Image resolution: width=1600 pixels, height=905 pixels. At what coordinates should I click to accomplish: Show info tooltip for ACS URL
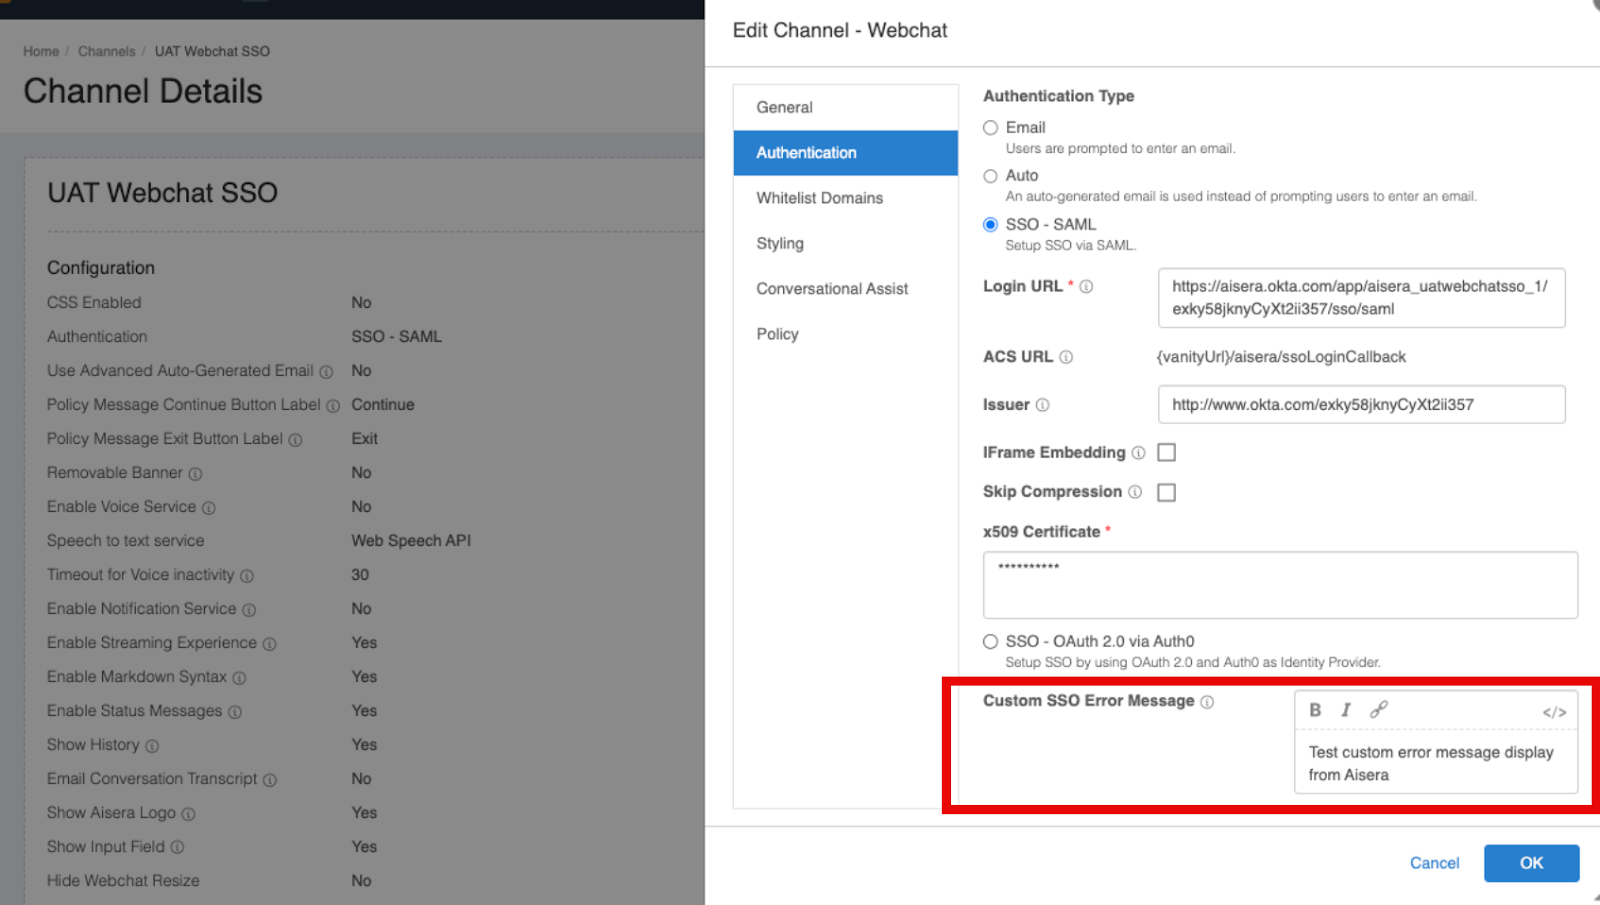pos(1066,357)
